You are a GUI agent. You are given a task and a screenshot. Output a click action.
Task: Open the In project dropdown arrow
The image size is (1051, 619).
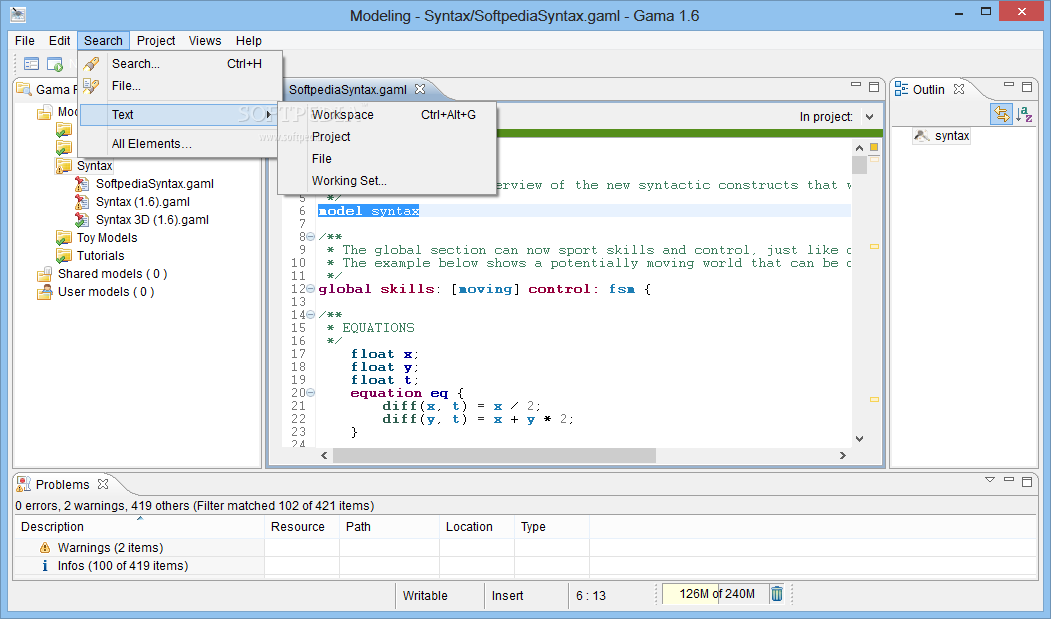pyautogui.click(x=869, y=117)
